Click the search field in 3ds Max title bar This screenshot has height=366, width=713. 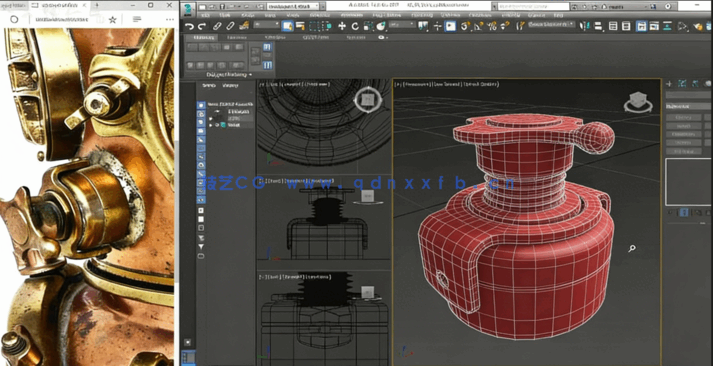point(533,7)
